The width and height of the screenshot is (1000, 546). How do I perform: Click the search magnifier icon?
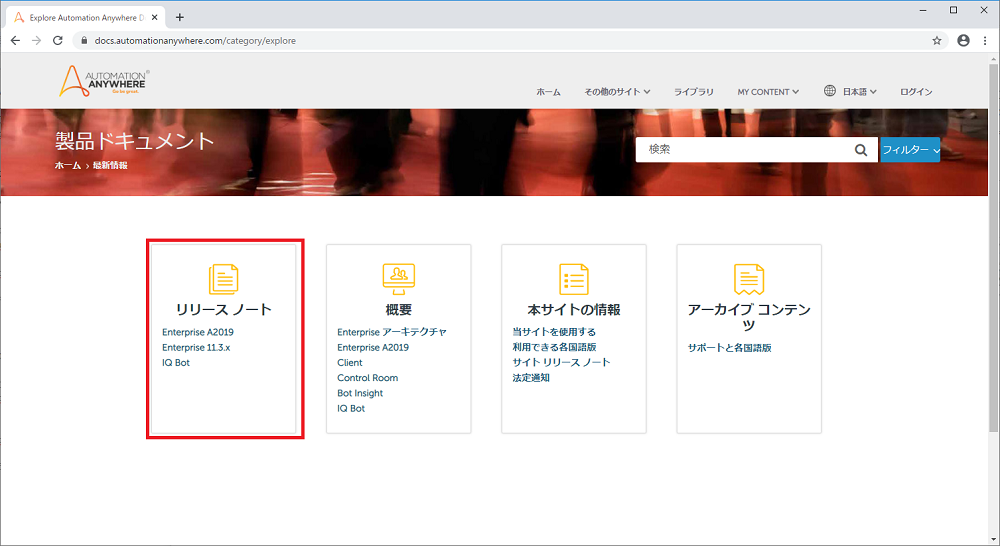click(x=860, y=150)
